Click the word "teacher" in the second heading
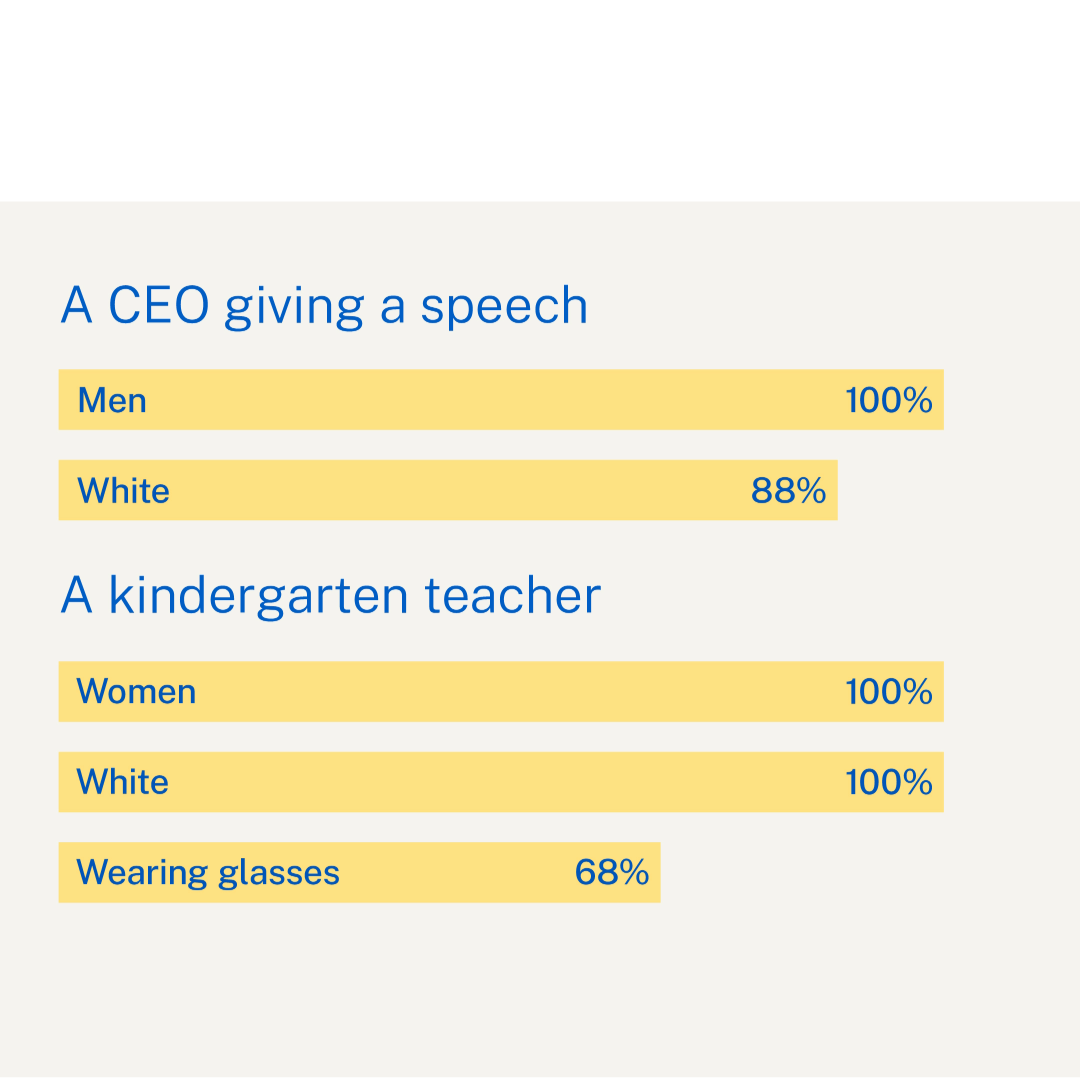 512,596
